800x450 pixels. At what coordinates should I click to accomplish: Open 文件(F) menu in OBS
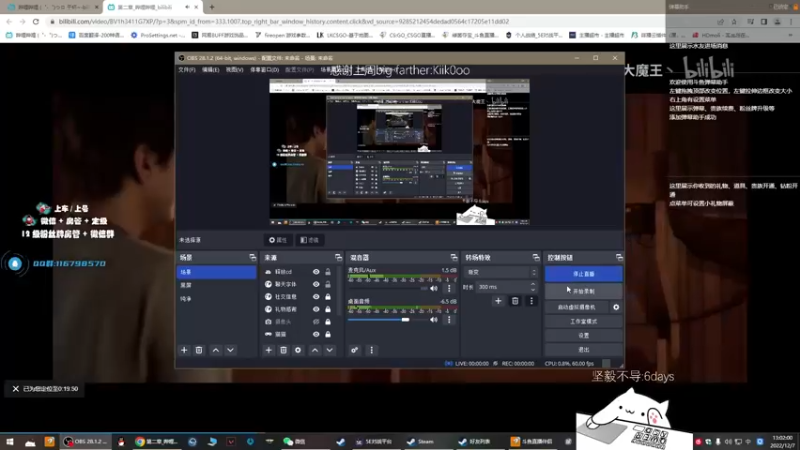[187, 70]
